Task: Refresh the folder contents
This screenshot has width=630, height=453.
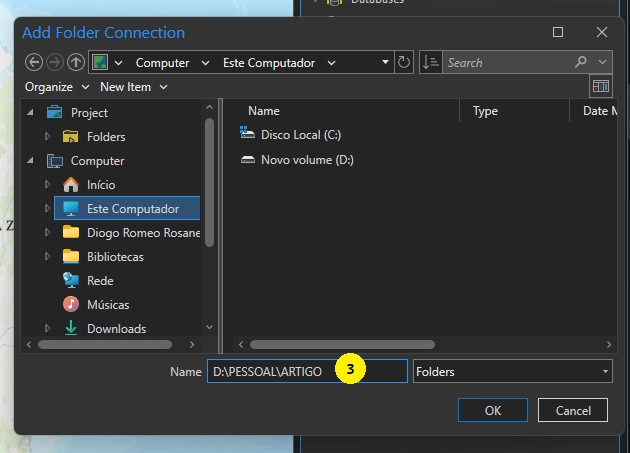Action: coord(404,62)
